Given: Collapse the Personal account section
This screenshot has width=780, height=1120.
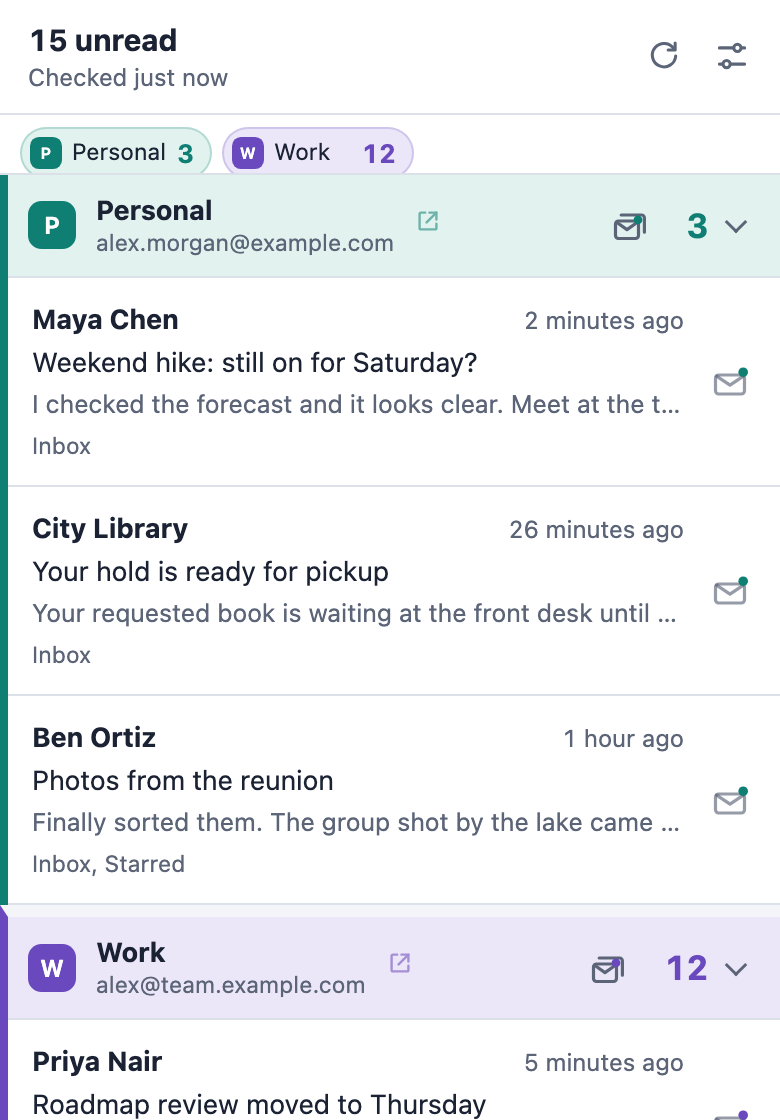Looking at the screenshot, I should point(736,226).
